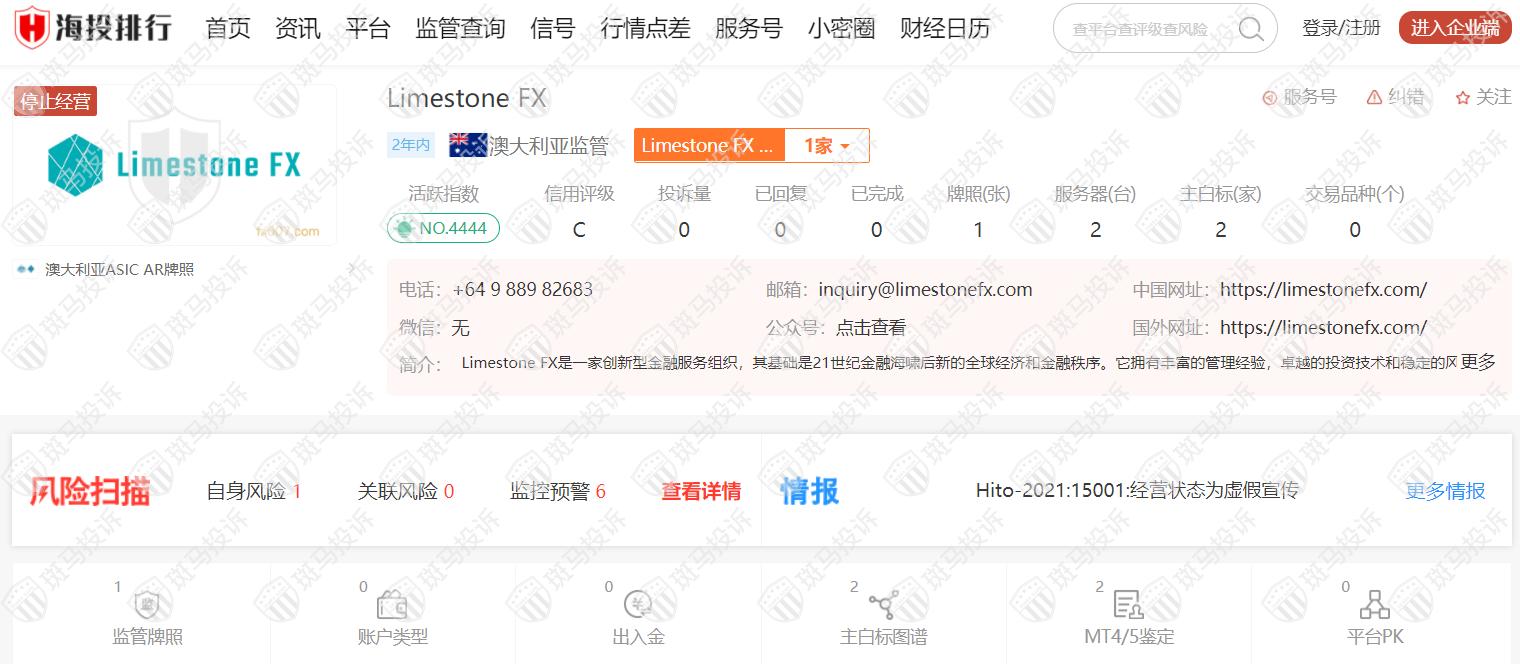Click the 投诉量 column header
The image size is (1520, 664).
684,194
